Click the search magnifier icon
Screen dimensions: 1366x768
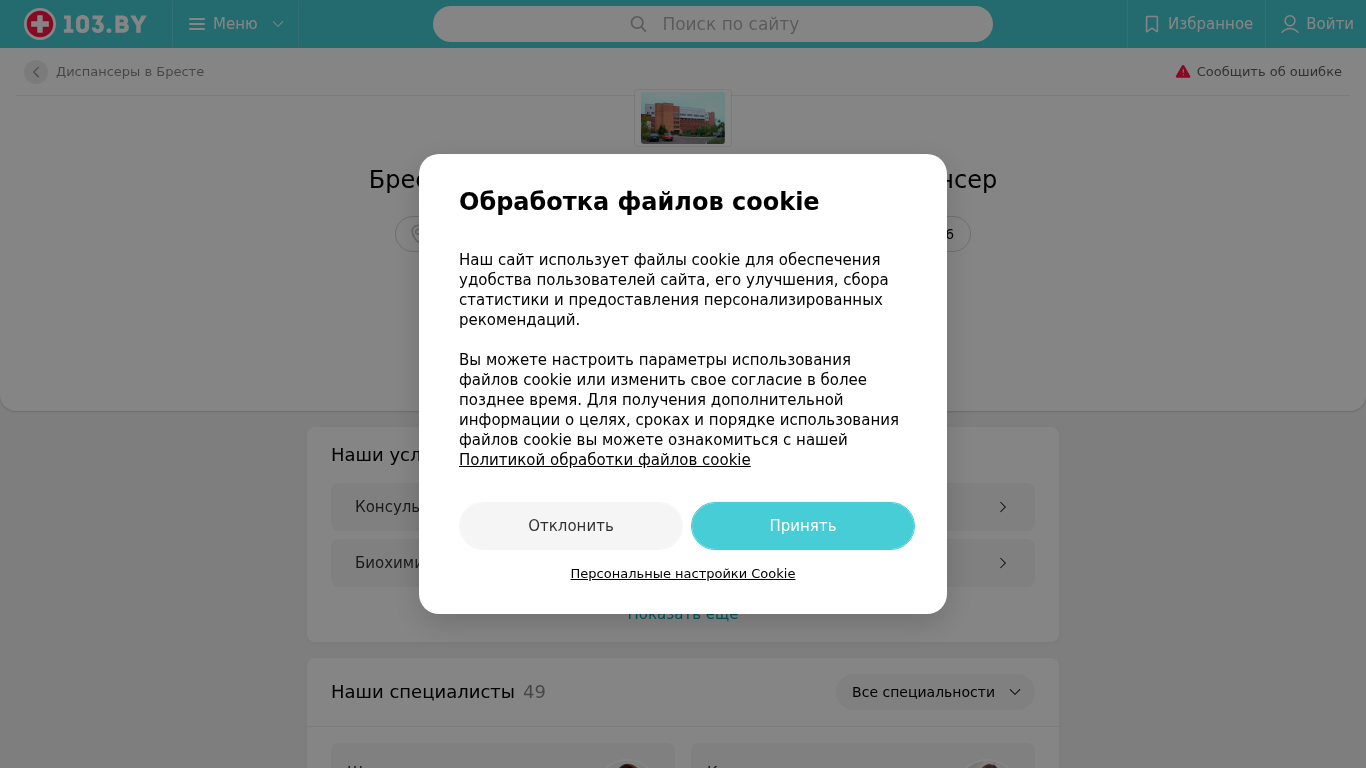coord(638,24)
